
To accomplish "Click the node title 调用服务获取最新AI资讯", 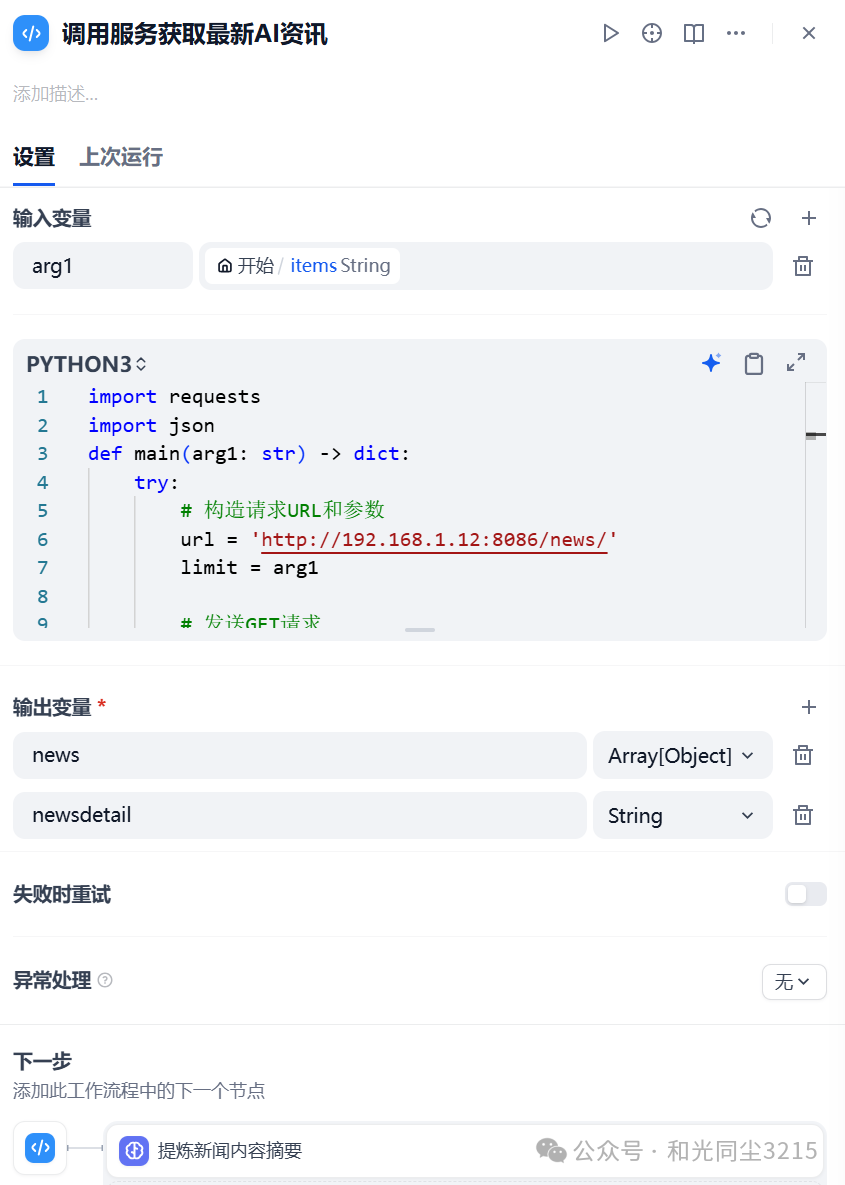I will (x=195, y=34).
